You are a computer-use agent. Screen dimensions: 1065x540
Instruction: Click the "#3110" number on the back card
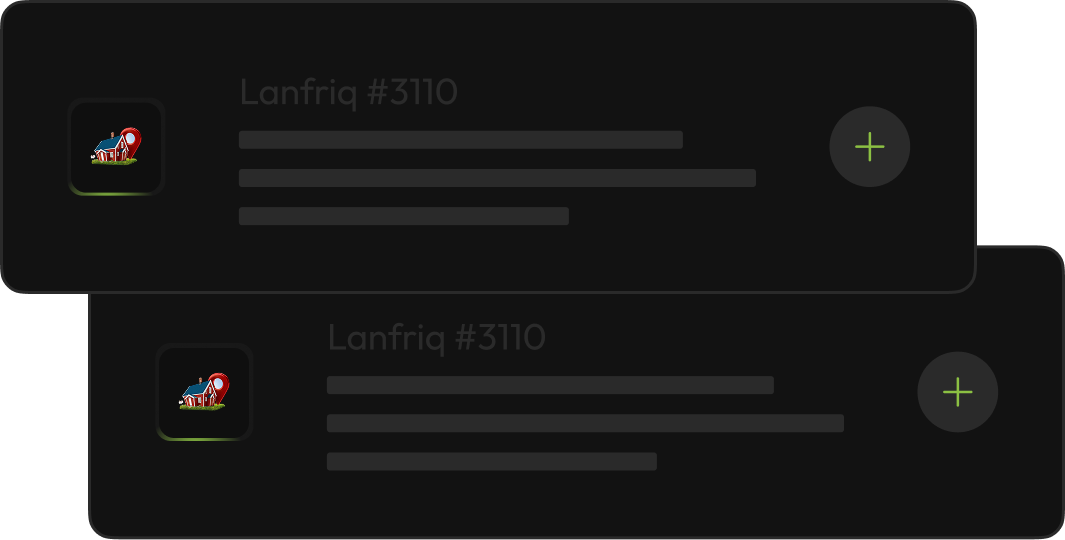[x=501, y=338]
